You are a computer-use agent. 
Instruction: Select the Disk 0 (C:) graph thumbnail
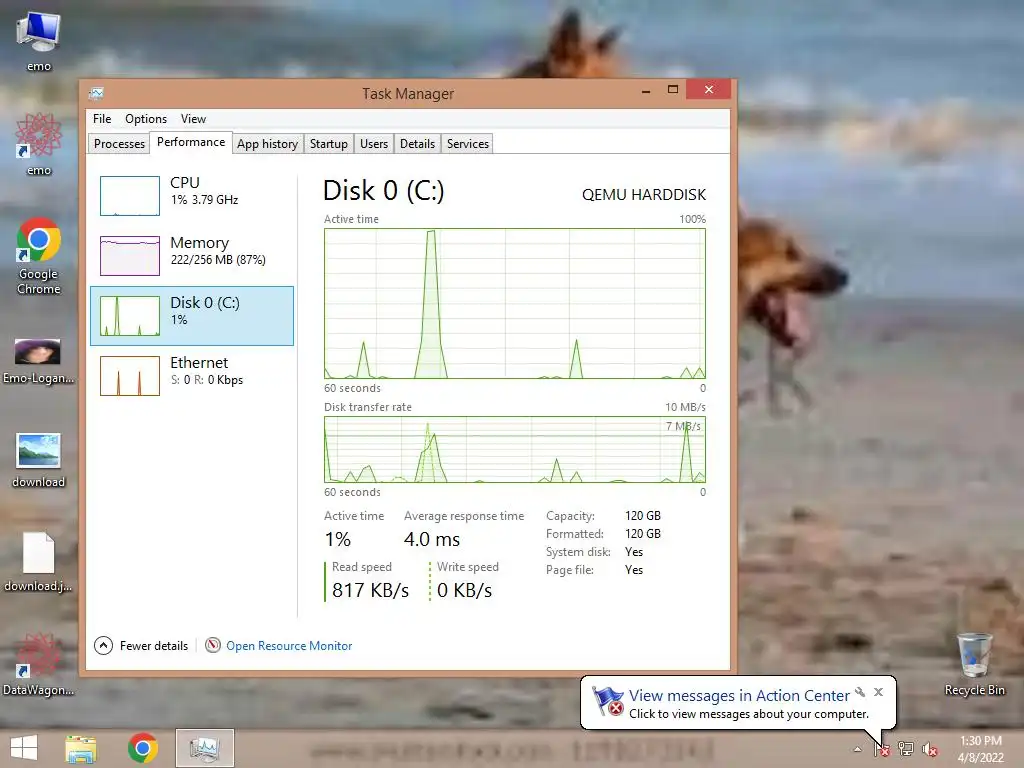[x=130, y=316]
